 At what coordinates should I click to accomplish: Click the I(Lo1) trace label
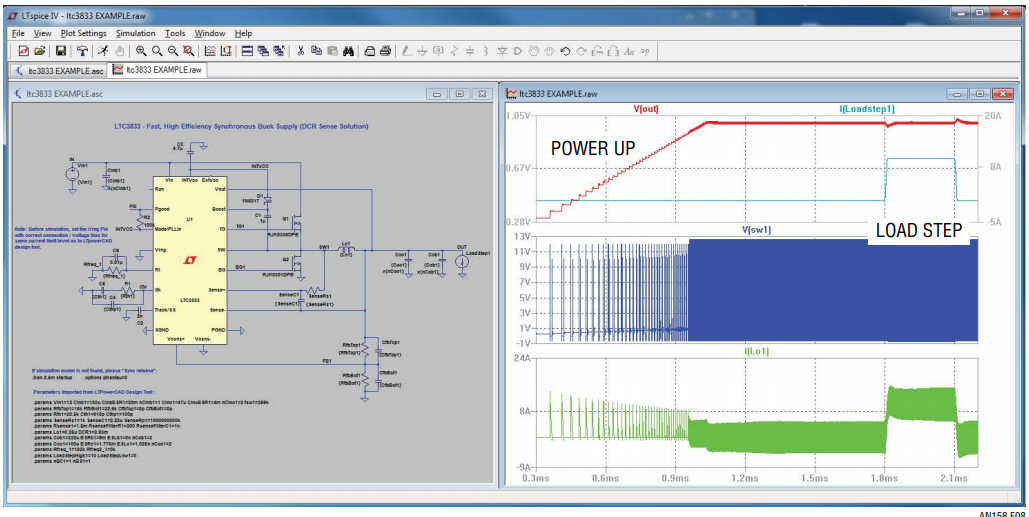click(756, 351)
